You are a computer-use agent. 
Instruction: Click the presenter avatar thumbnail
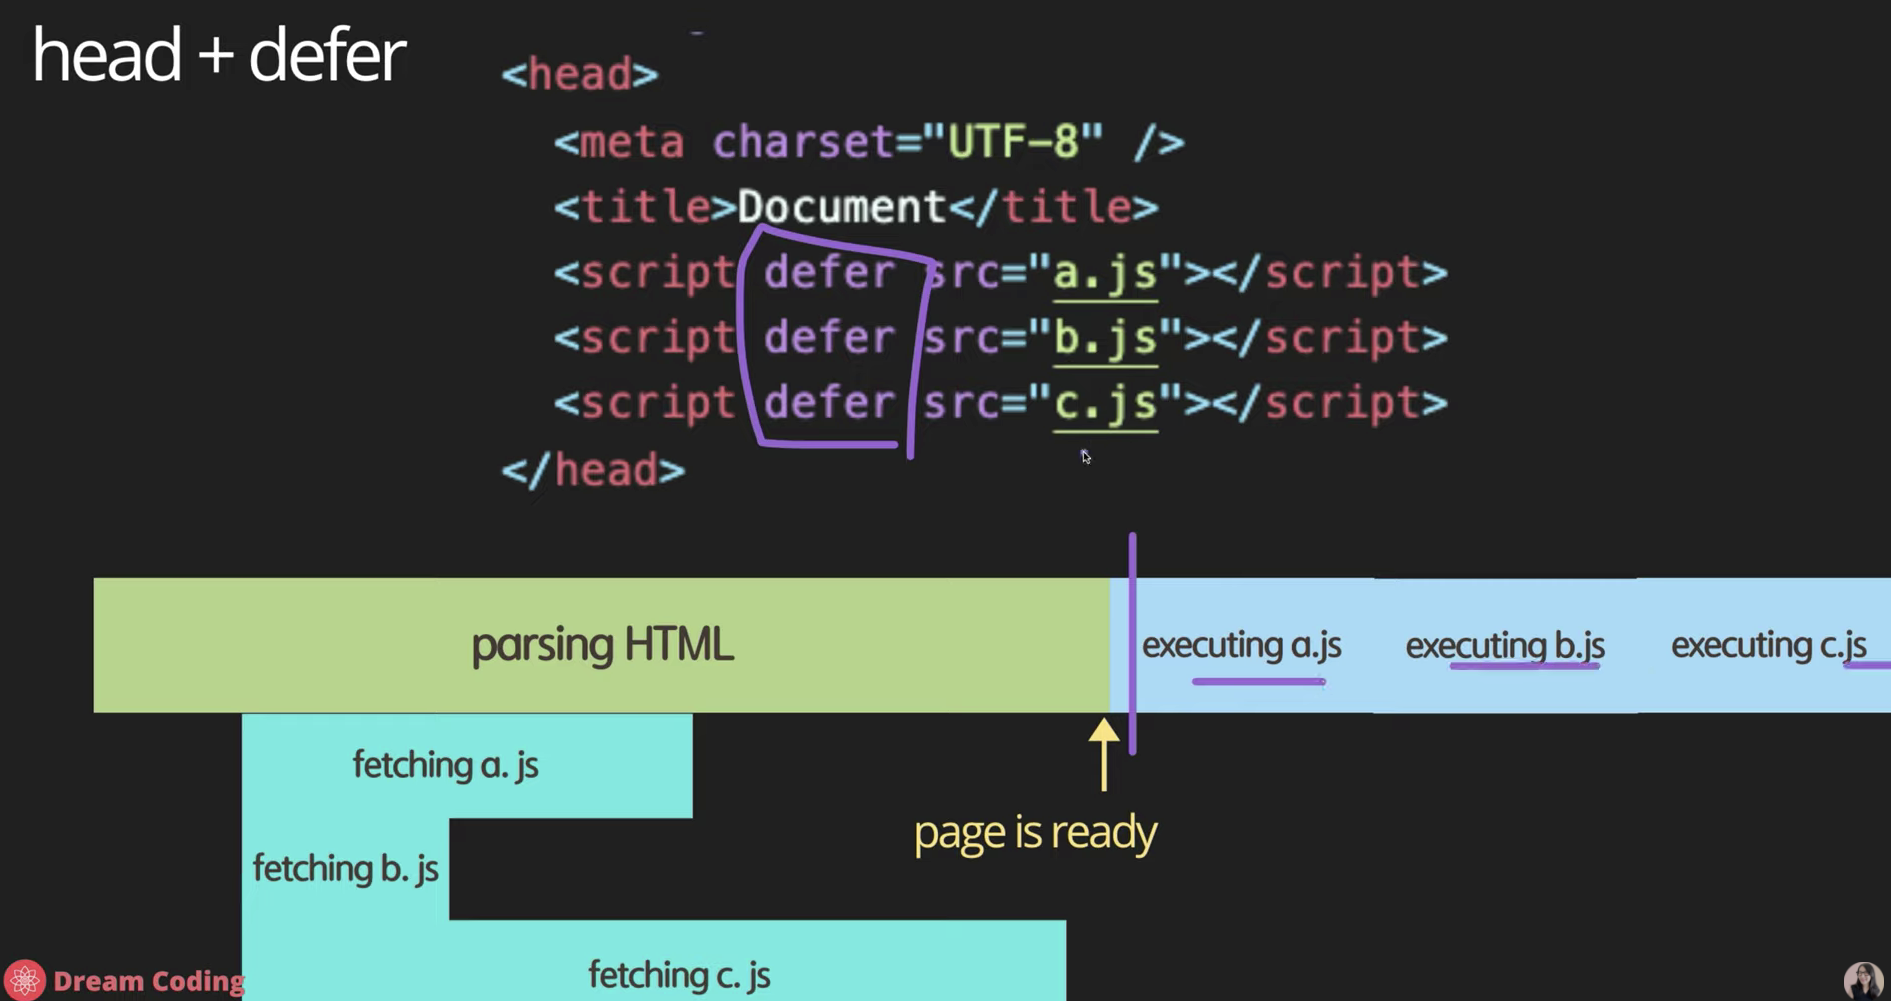[x=1863, y=980]
